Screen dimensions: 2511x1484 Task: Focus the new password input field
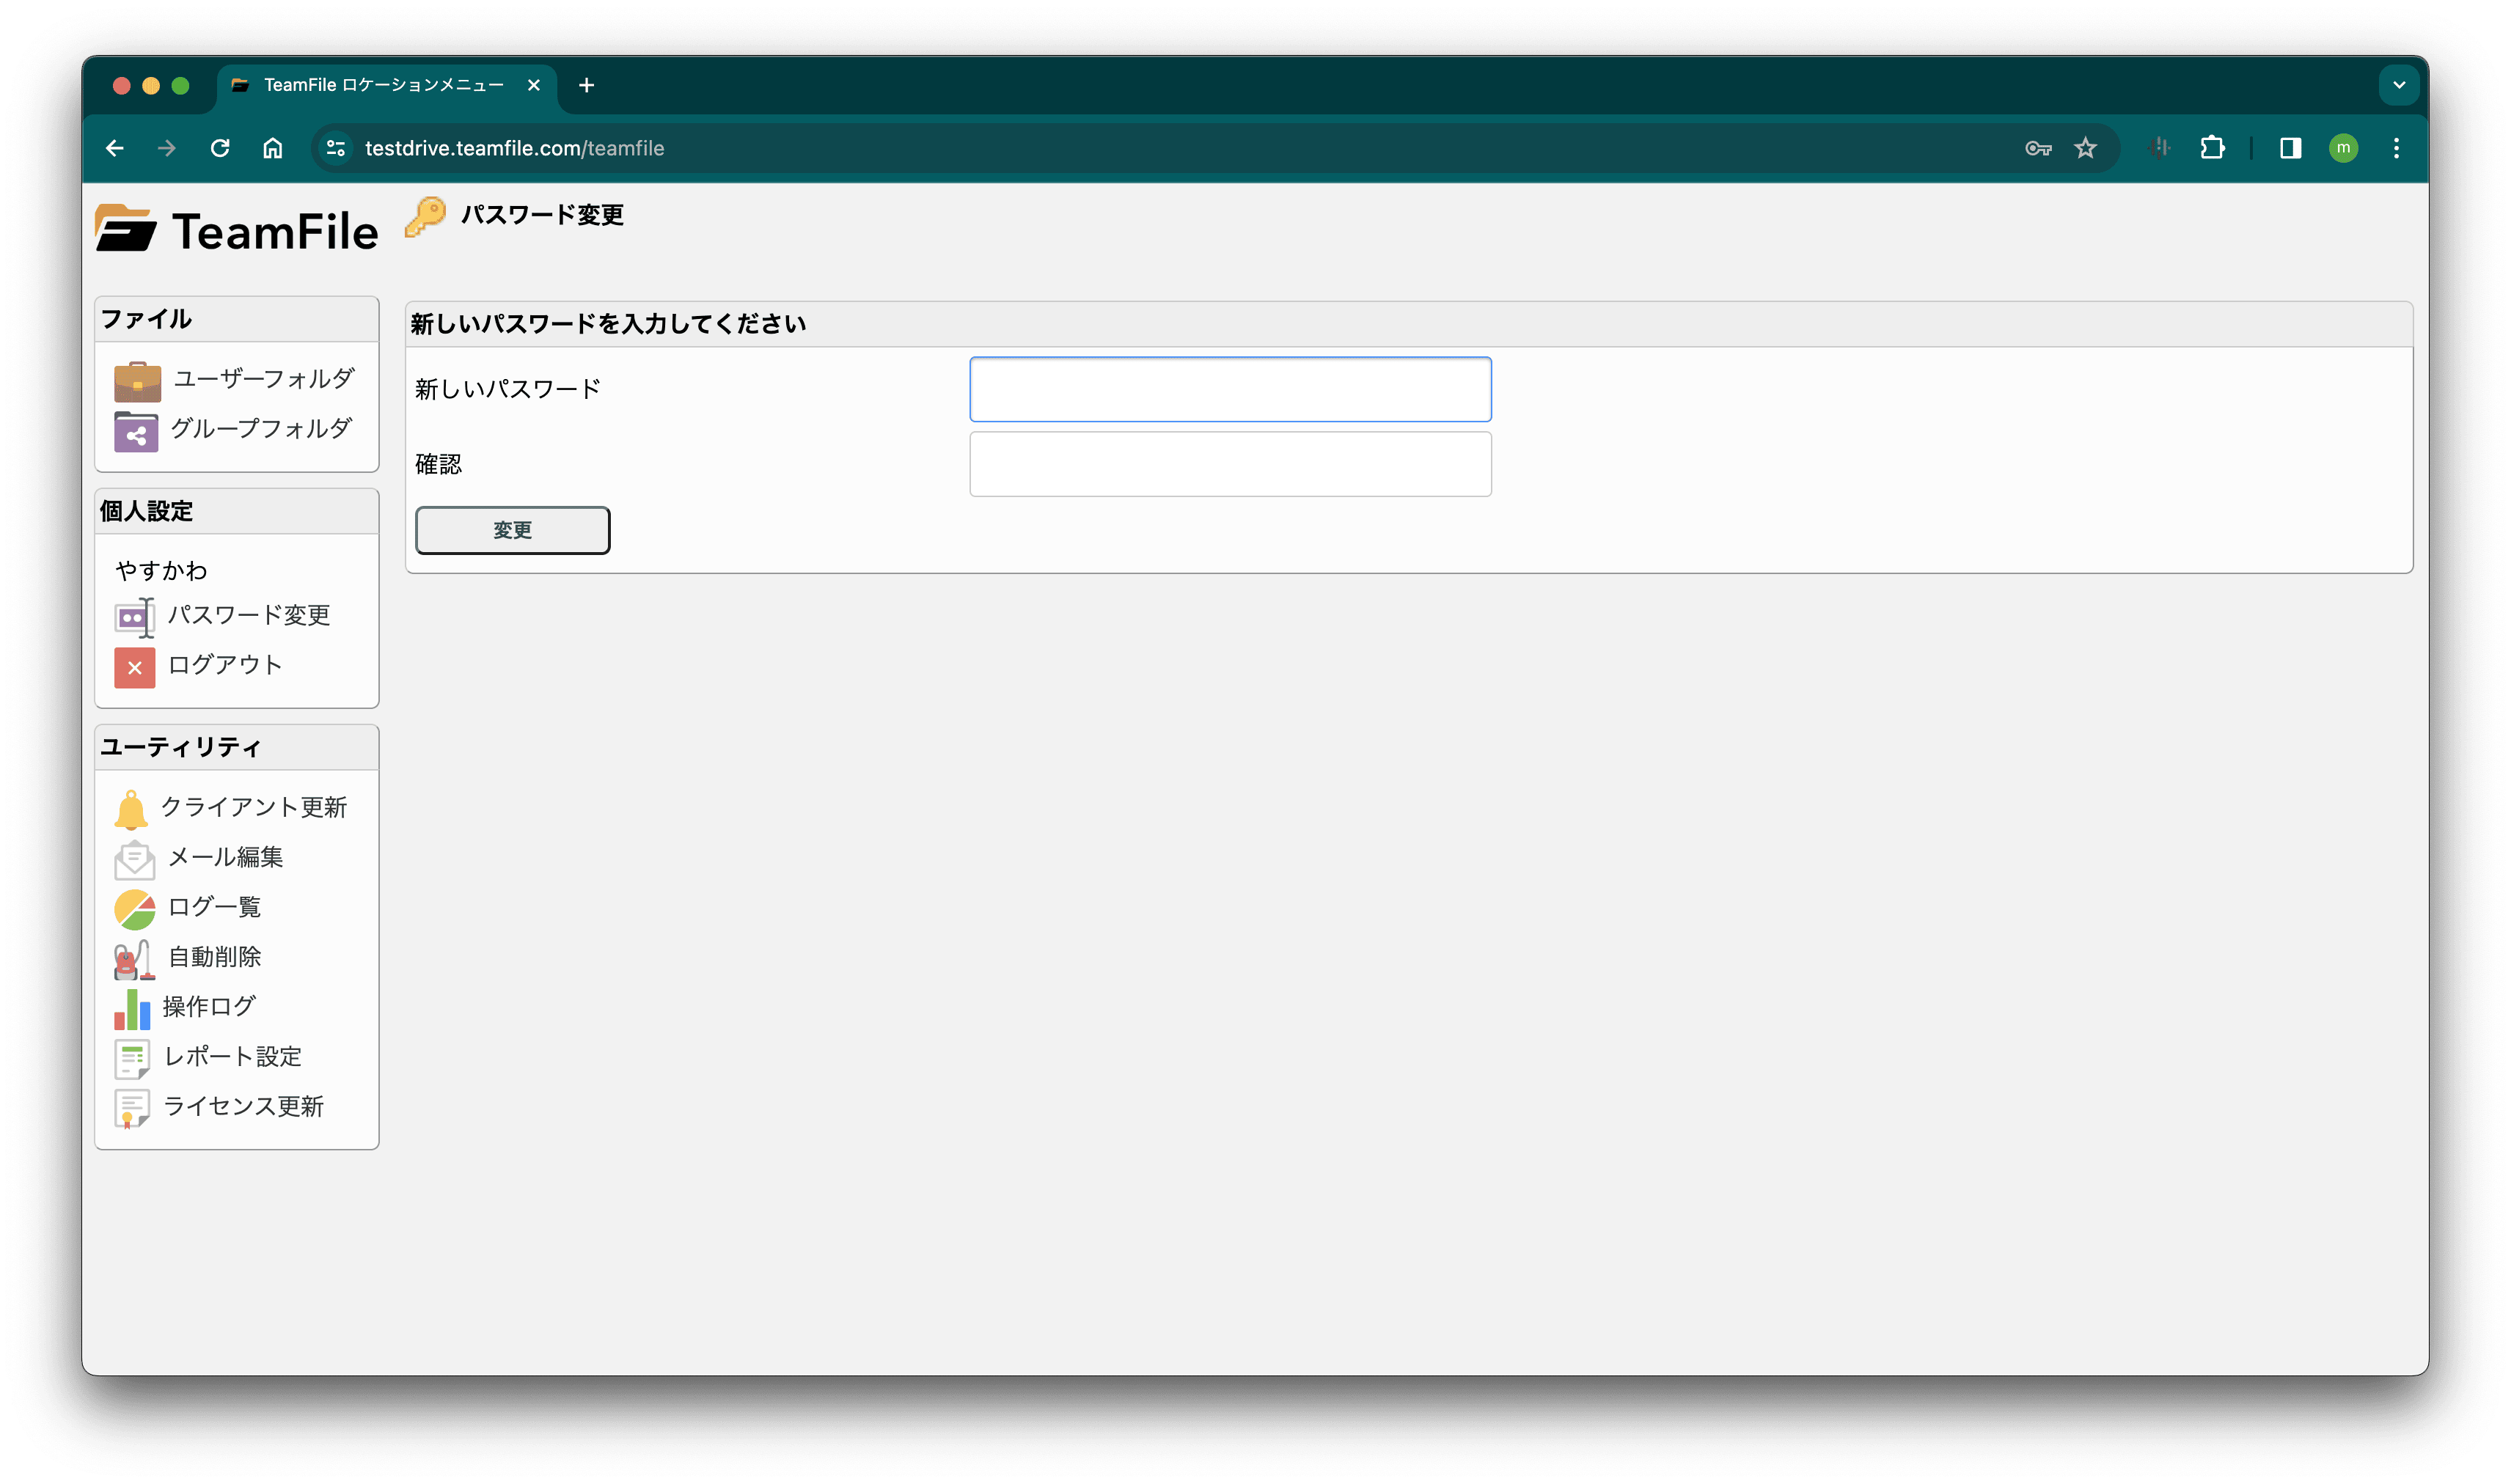1229,389
